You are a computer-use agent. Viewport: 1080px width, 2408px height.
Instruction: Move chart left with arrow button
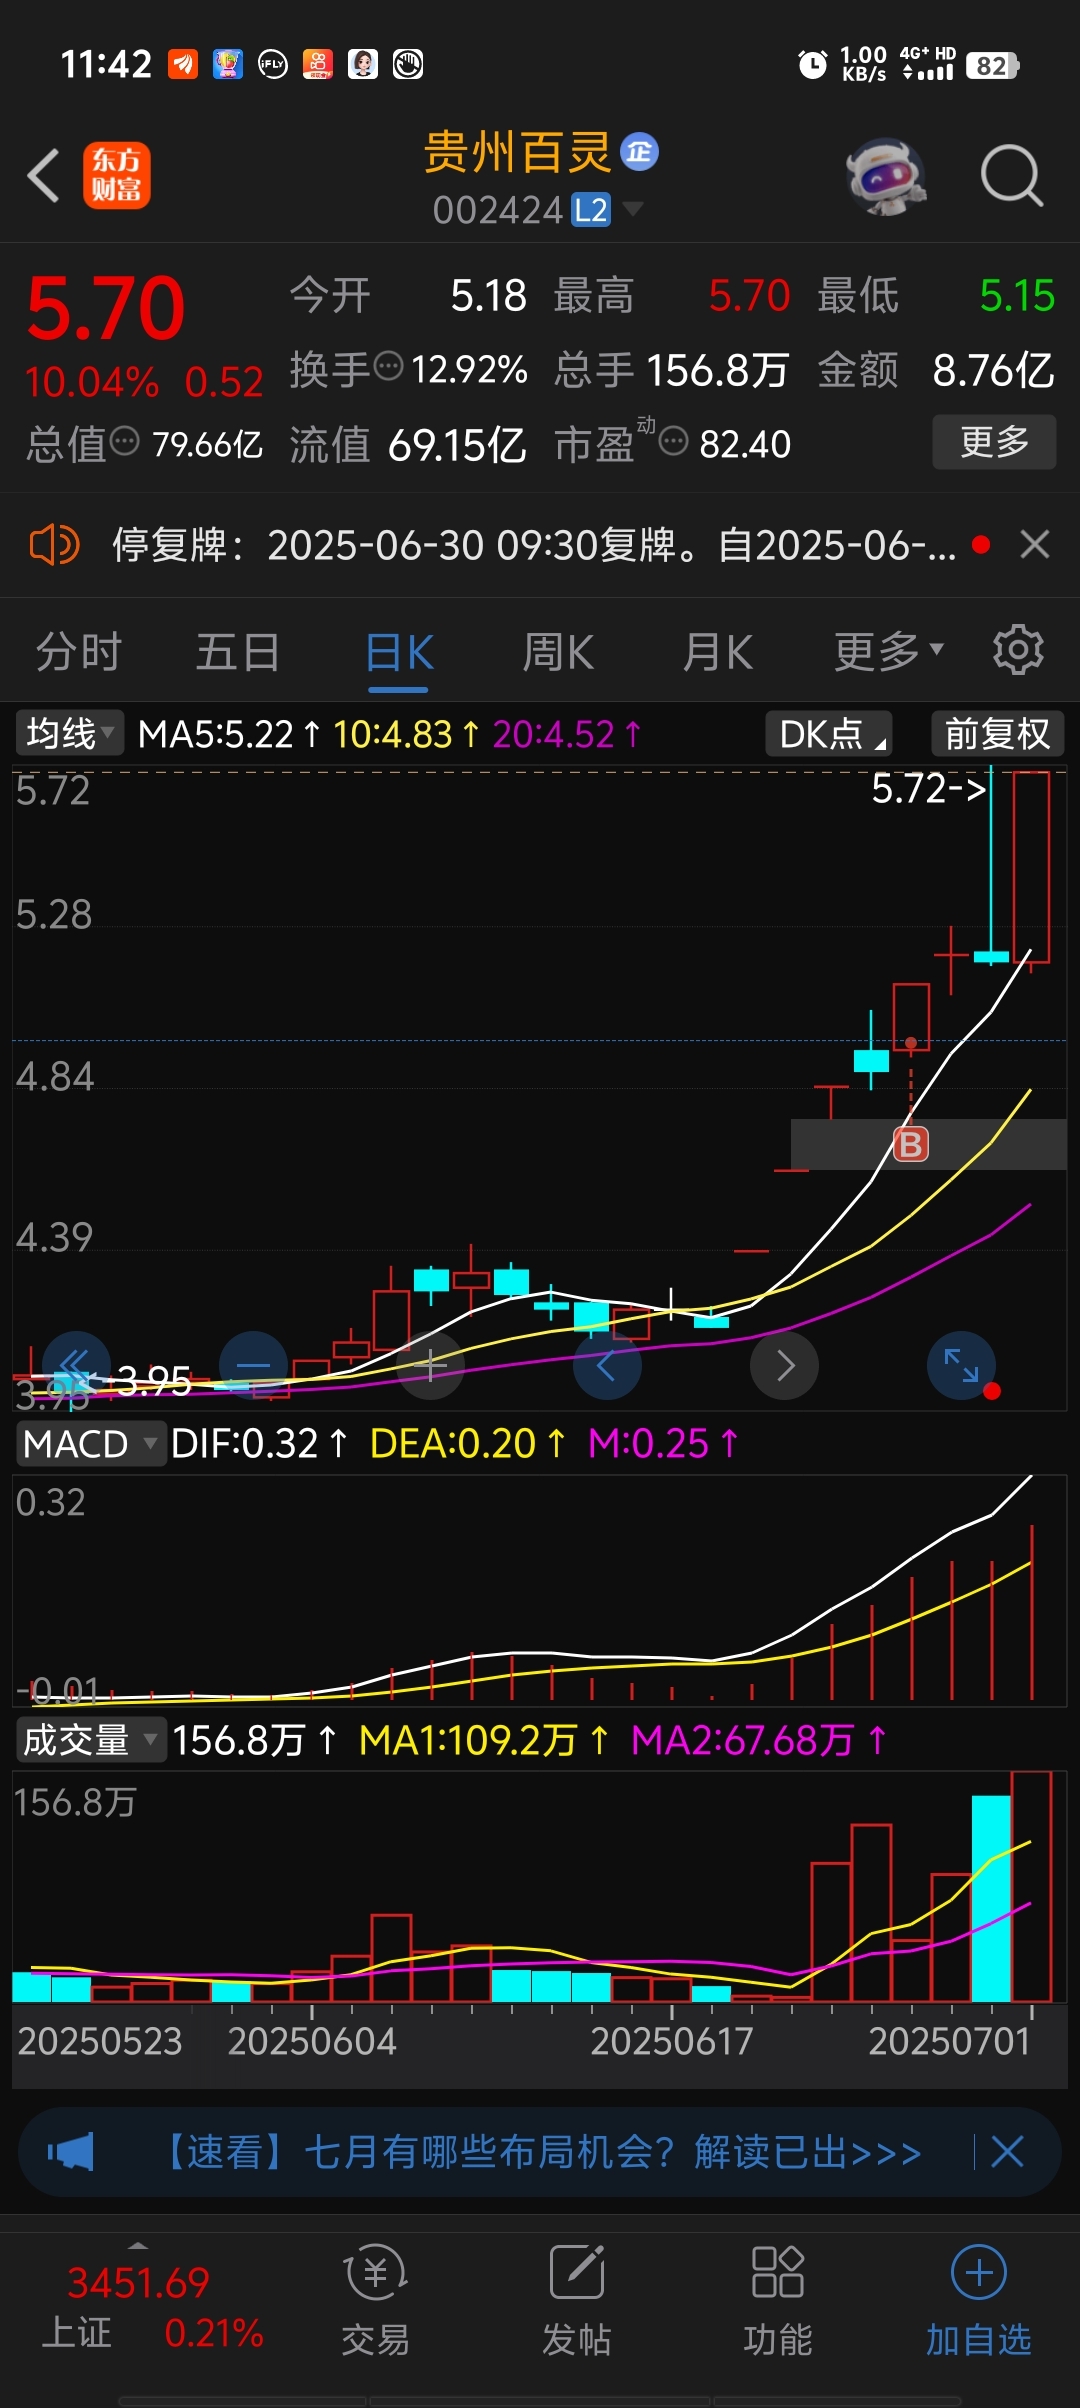click(607, 1365)
